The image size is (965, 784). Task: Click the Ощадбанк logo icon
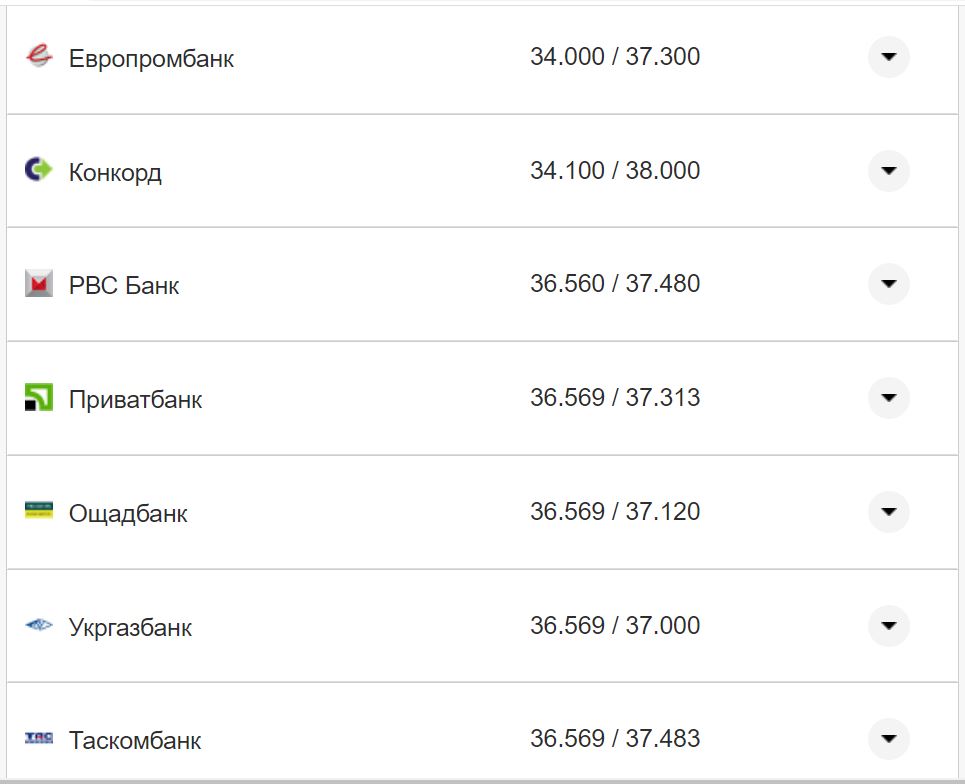pyautogui.click(x=38, y=512)
